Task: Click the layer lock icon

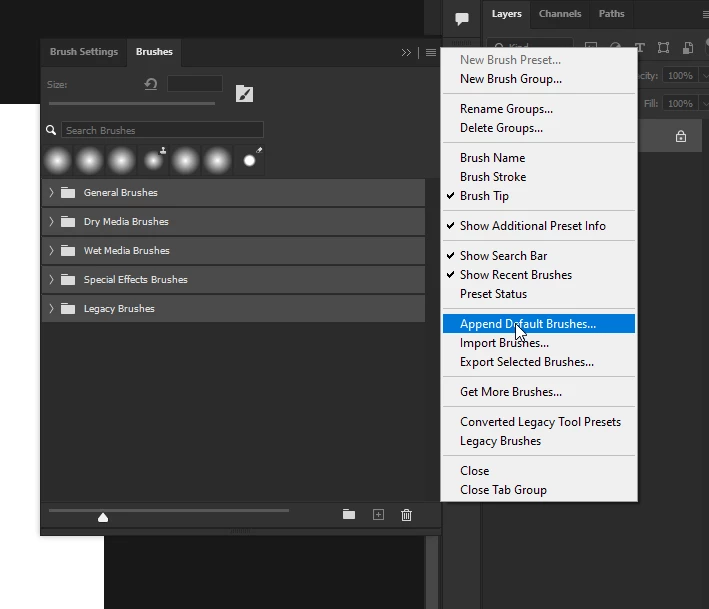Action: tap(681, 136)
